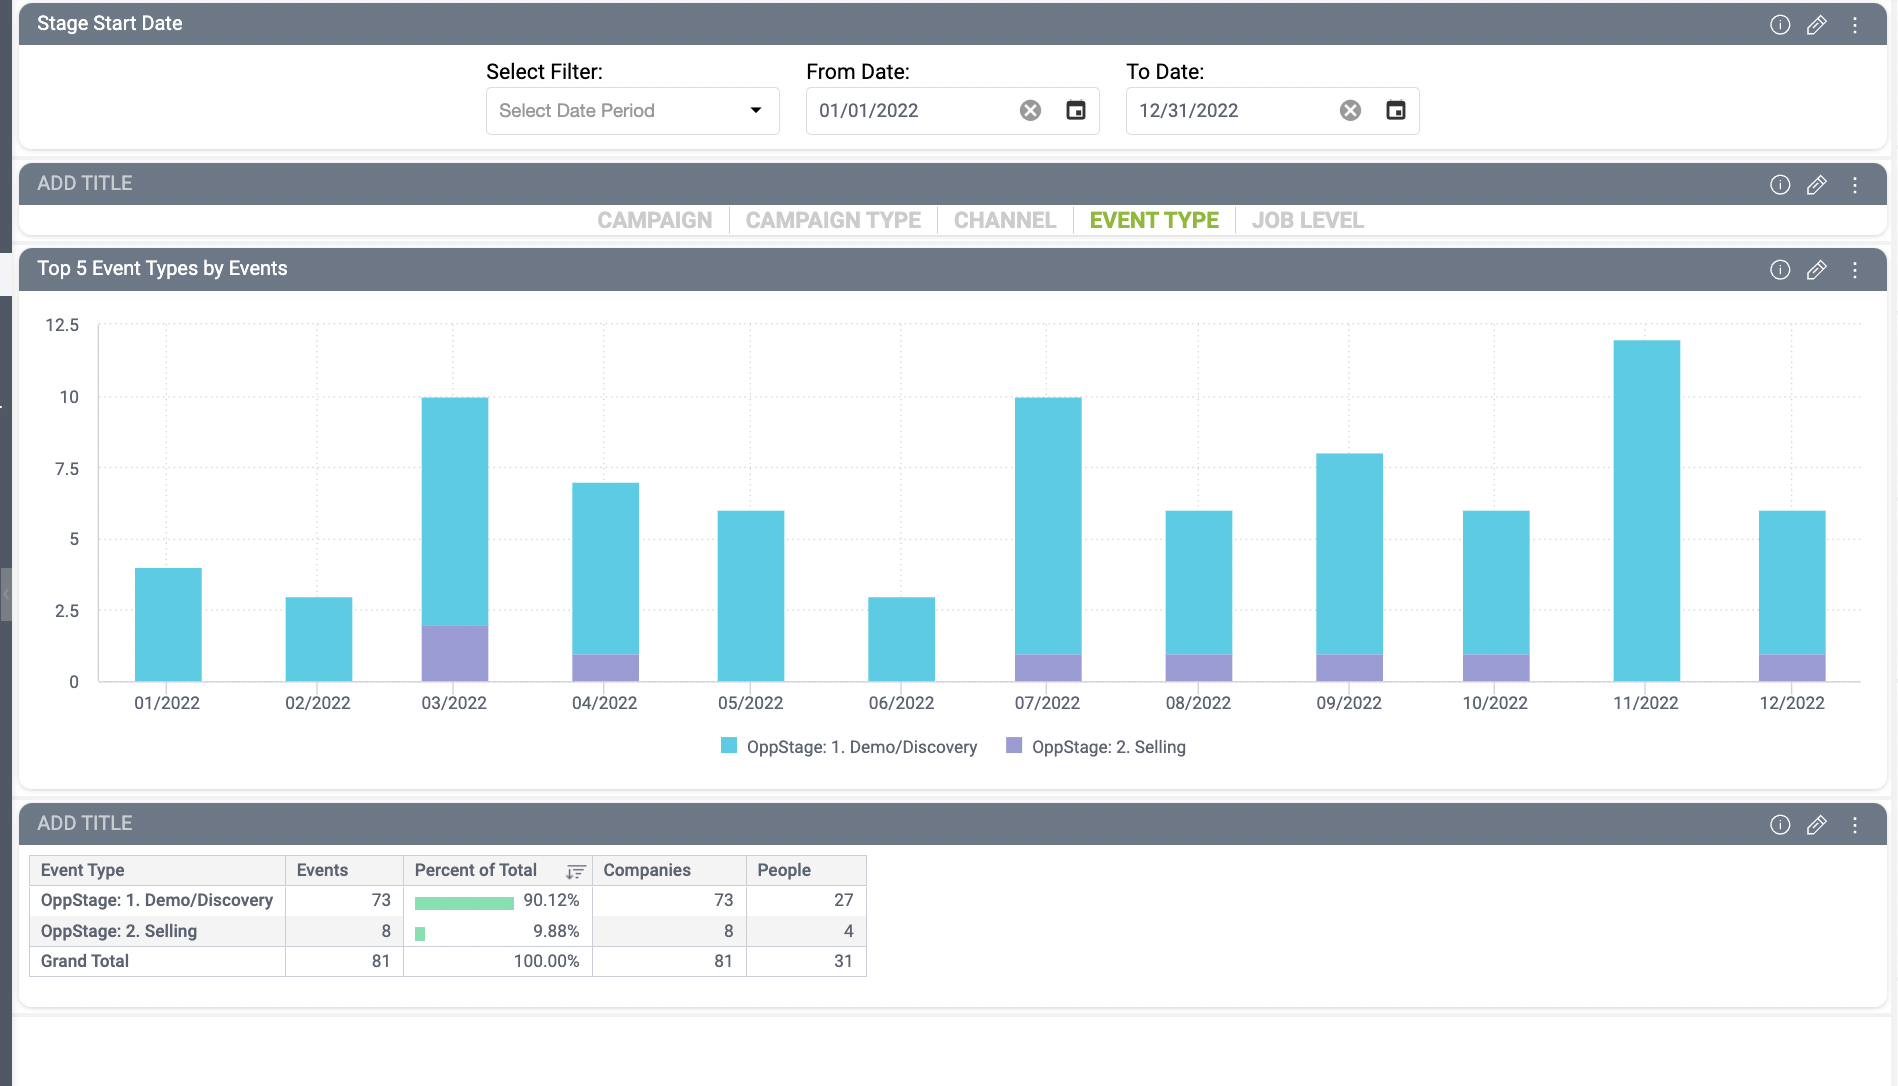Click the 07/2022 Demo/Discovery bar
The image size is (1898, 1086).
(1048, 526)
